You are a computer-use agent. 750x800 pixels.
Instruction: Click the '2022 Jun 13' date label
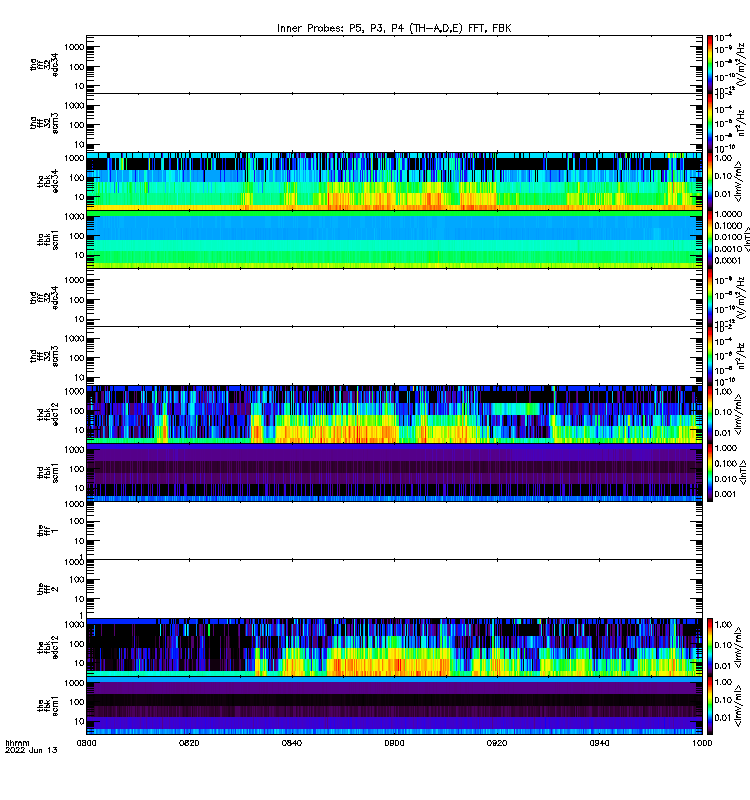pyautogui.click(x=31, y=750)
